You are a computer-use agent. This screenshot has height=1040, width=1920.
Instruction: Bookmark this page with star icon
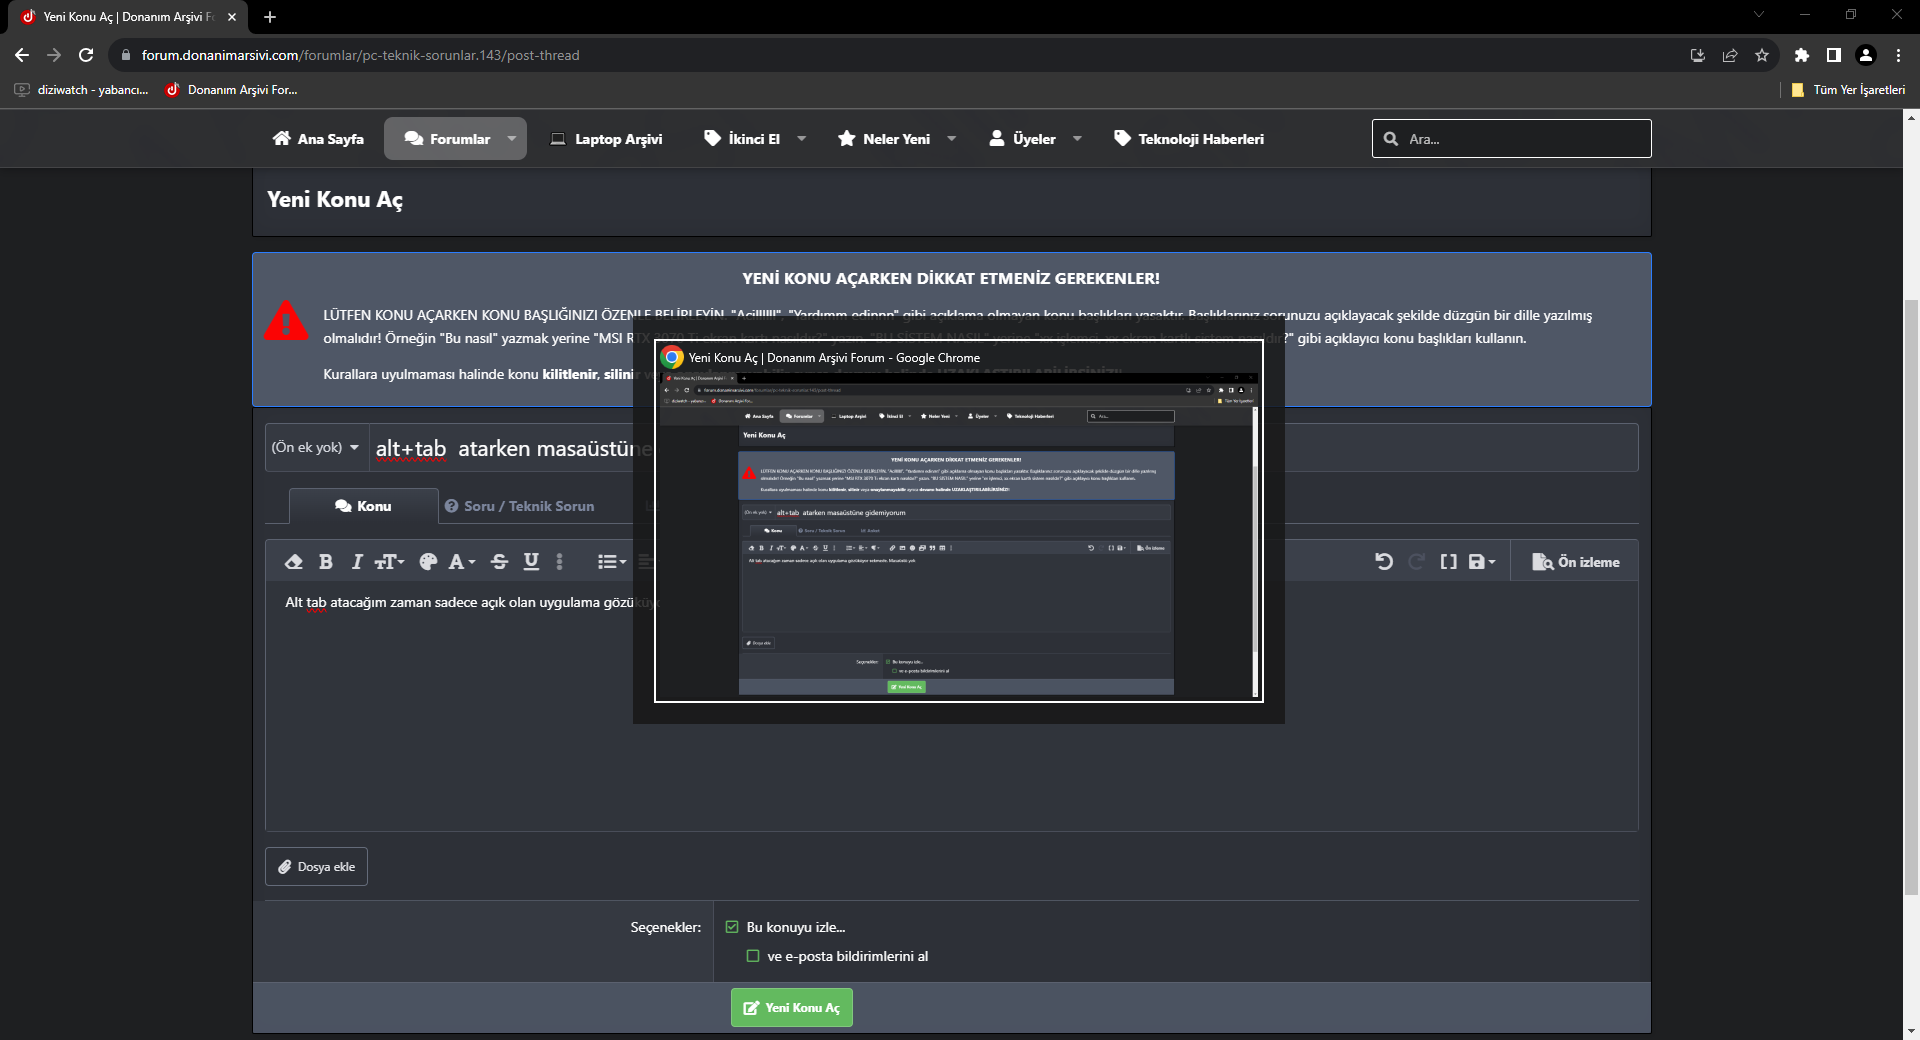tap(1762, 55)
